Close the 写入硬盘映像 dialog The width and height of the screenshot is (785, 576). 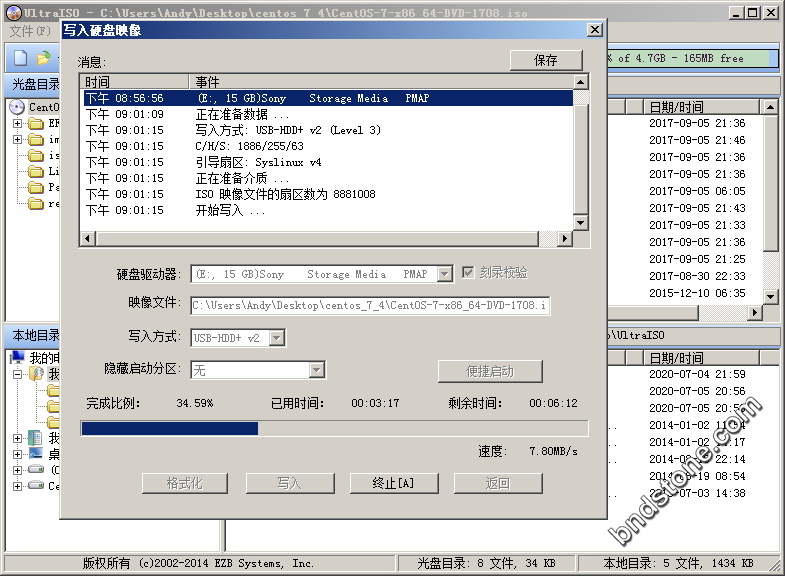[594, 30]
